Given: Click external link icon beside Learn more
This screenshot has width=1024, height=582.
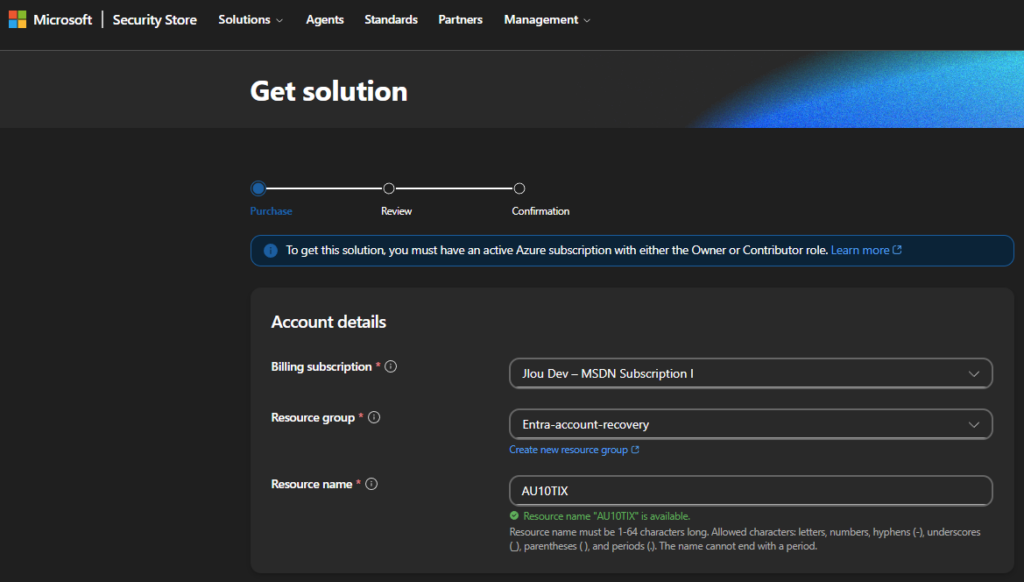Looking at the screenshot, I should (897, 250).
